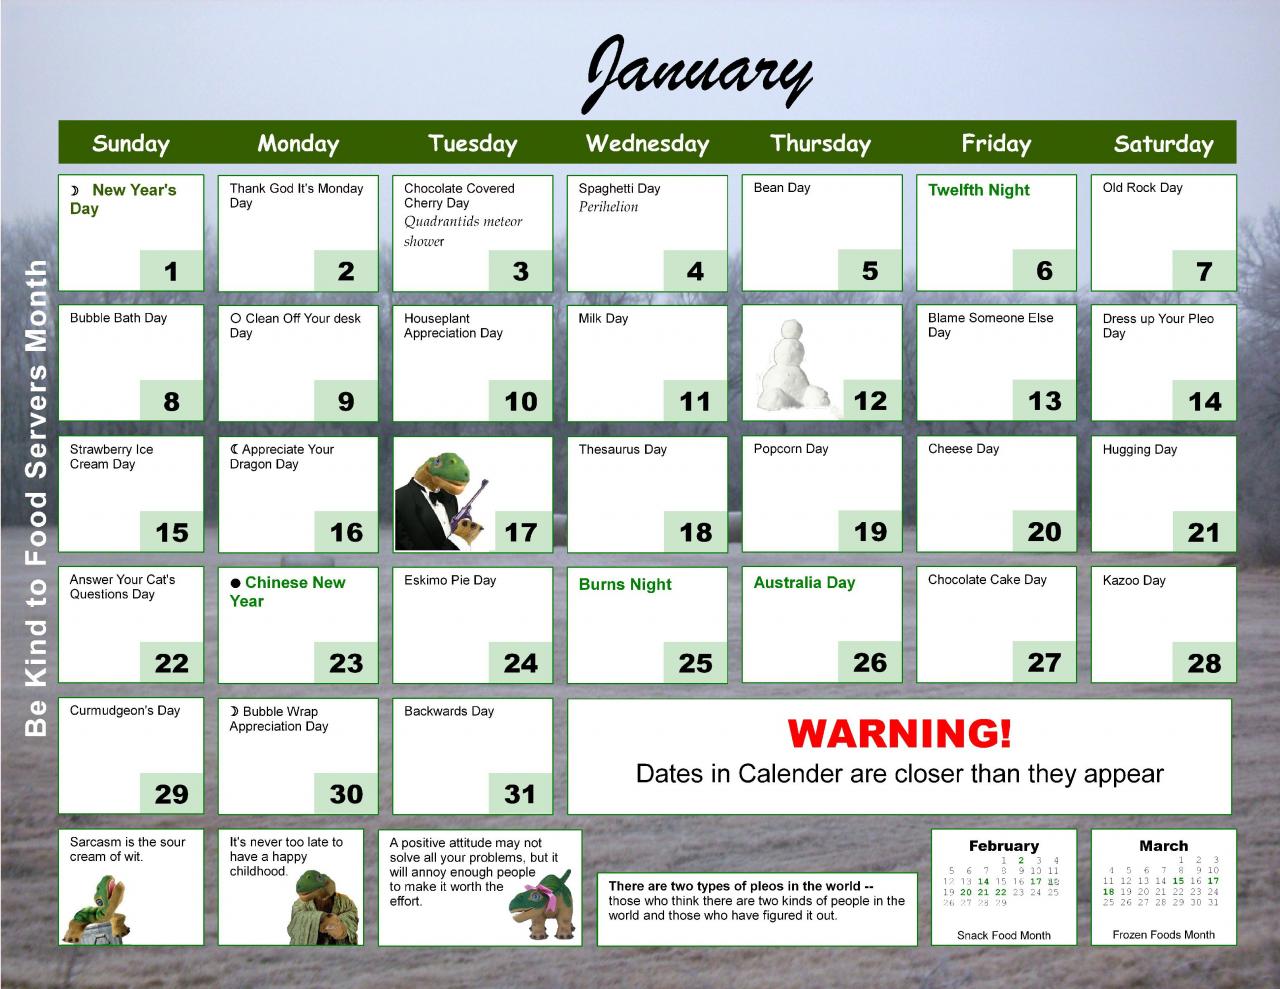Open the March mini calendar
The height and width of the screenshot is (989, 1280).
coord(1163,887)
